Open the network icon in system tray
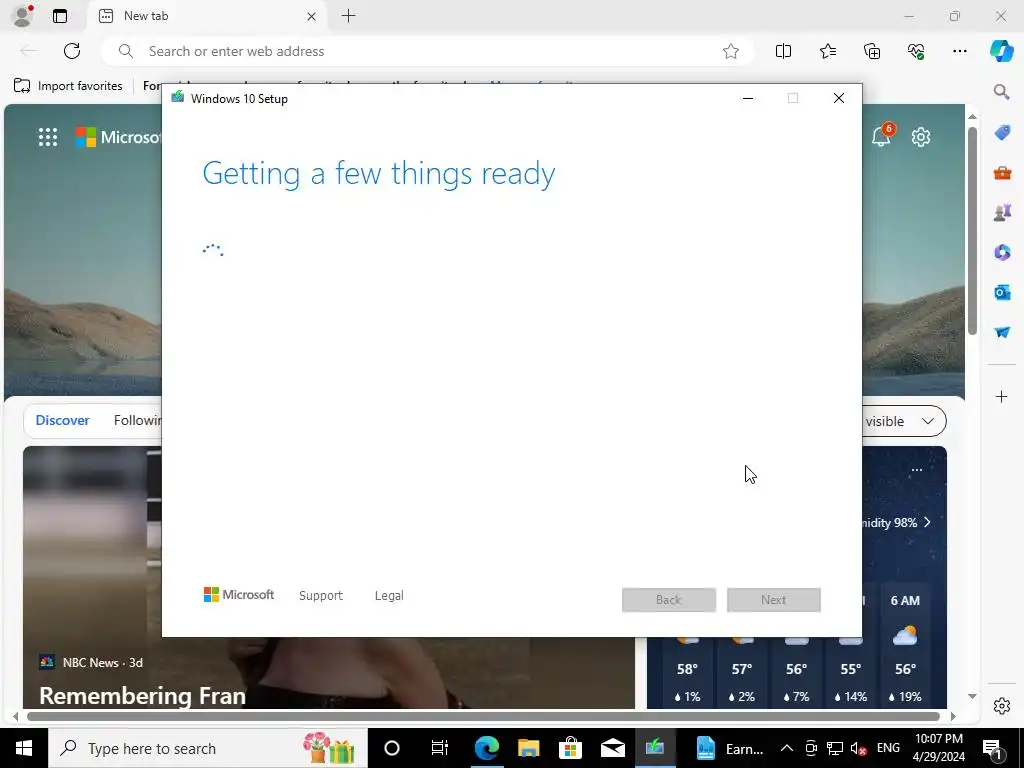 [835, 748]
